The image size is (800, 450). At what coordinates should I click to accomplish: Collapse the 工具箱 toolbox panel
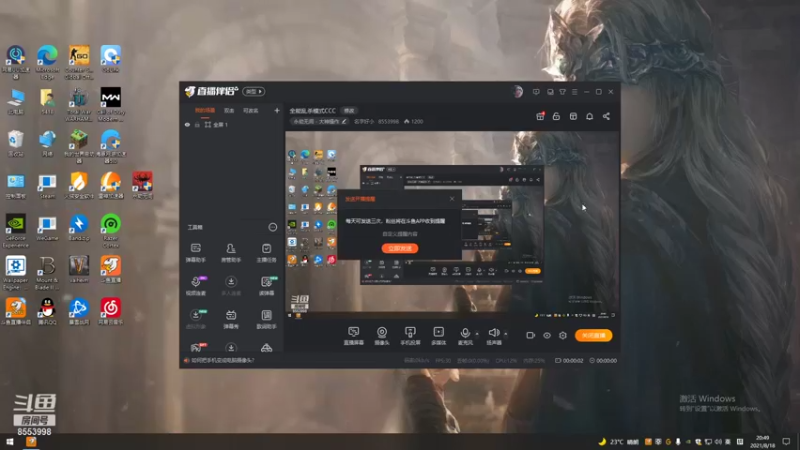273,227
